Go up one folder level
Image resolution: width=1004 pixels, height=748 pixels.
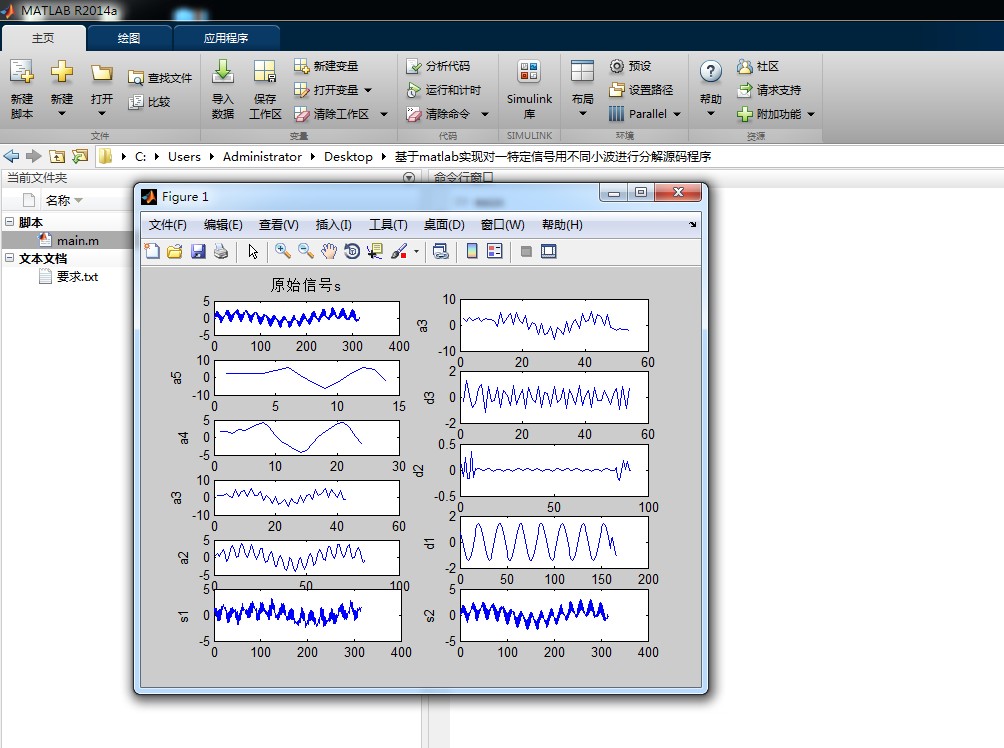point(57,156)
